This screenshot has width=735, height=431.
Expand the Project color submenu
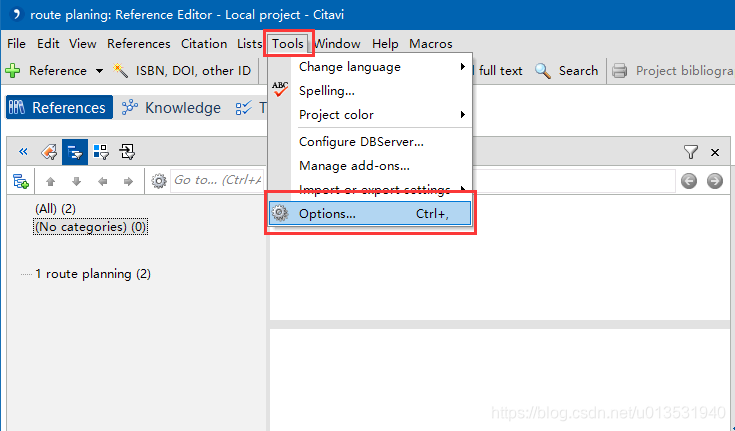370,115
